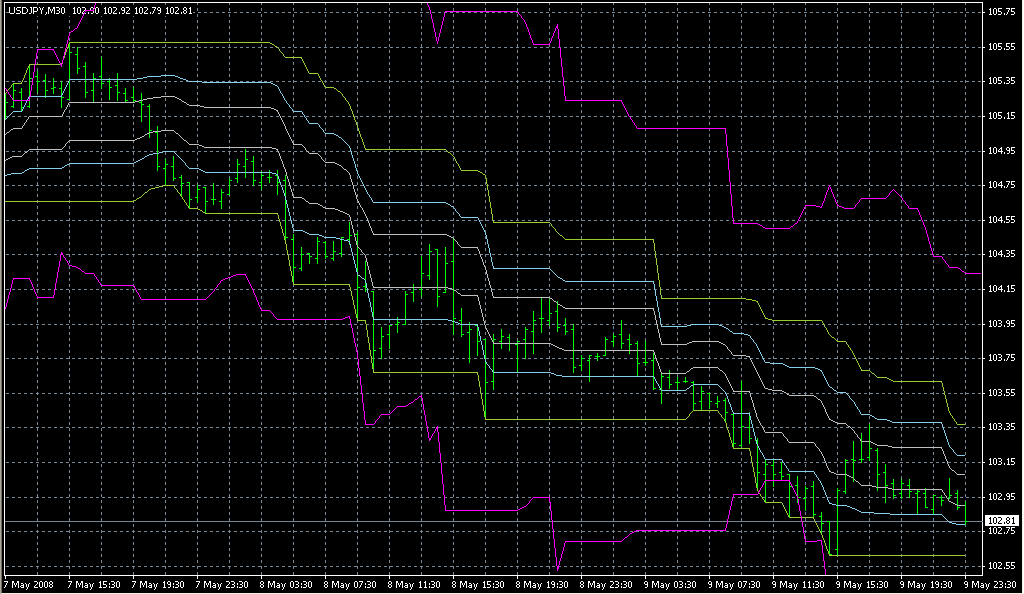
Task: Click the 7 May 23:30 time label
Action: [x=221, y=585]
